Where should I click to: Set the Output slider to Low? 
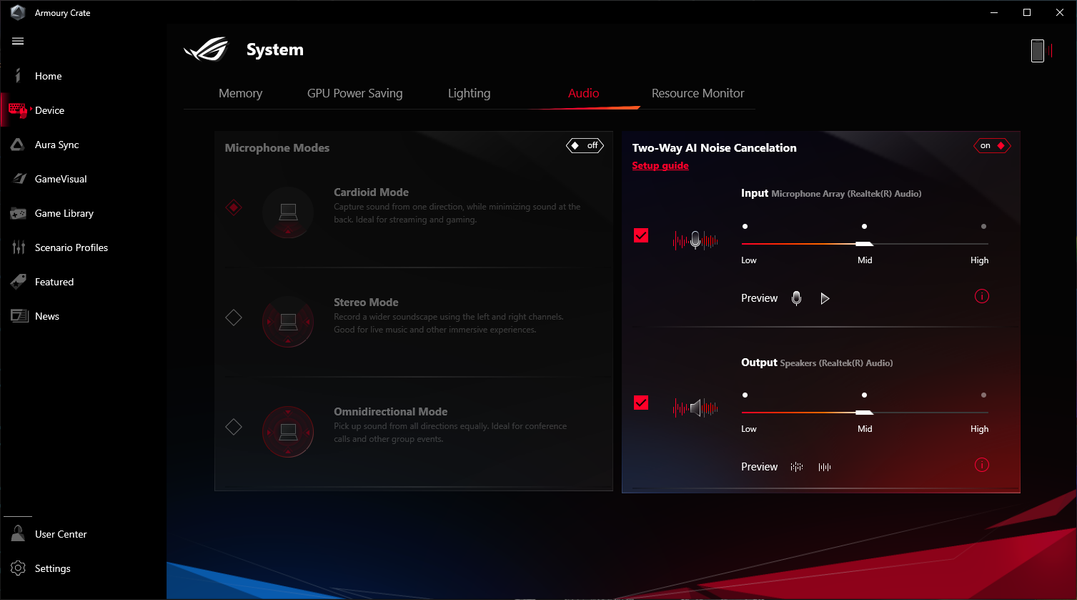[745, 395]
